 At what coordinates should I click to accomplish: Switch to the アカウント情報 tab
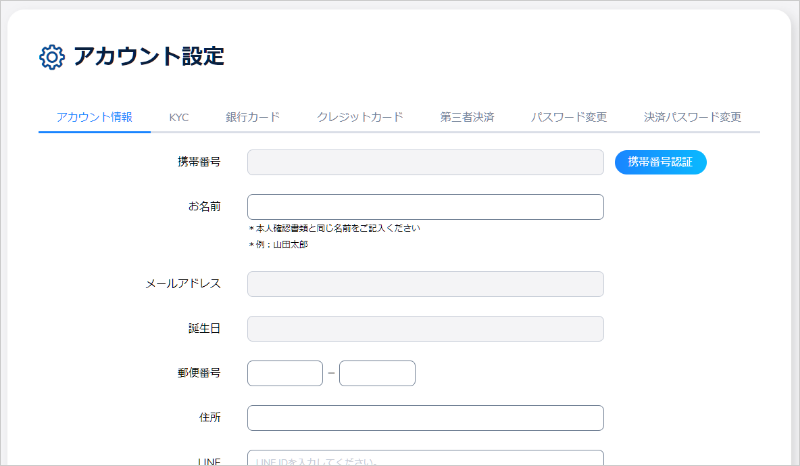coord(94,117)
